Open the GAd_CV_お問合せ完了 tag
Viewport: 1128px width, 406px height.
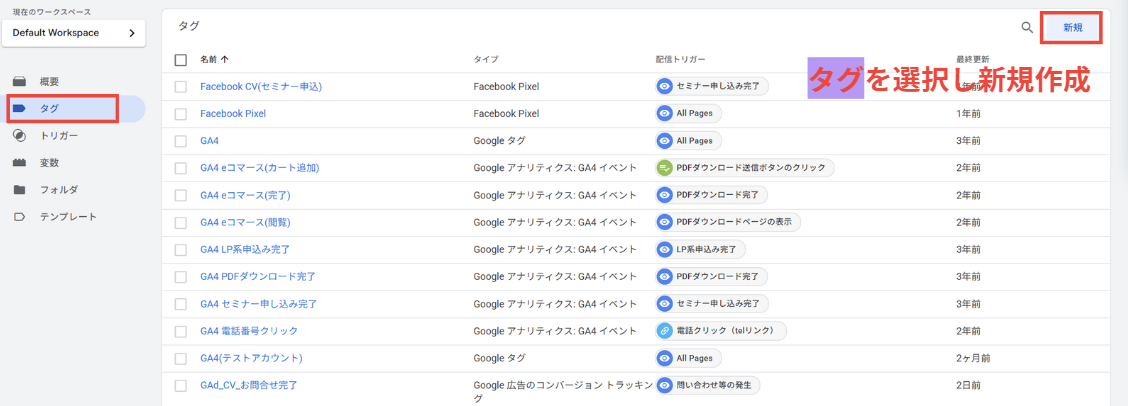(x=249, y=386)
